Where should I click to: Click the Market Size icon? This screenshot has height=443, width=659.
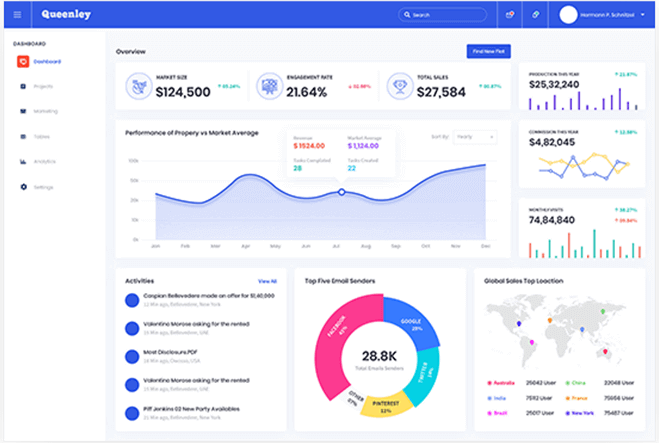click(137, 86)
